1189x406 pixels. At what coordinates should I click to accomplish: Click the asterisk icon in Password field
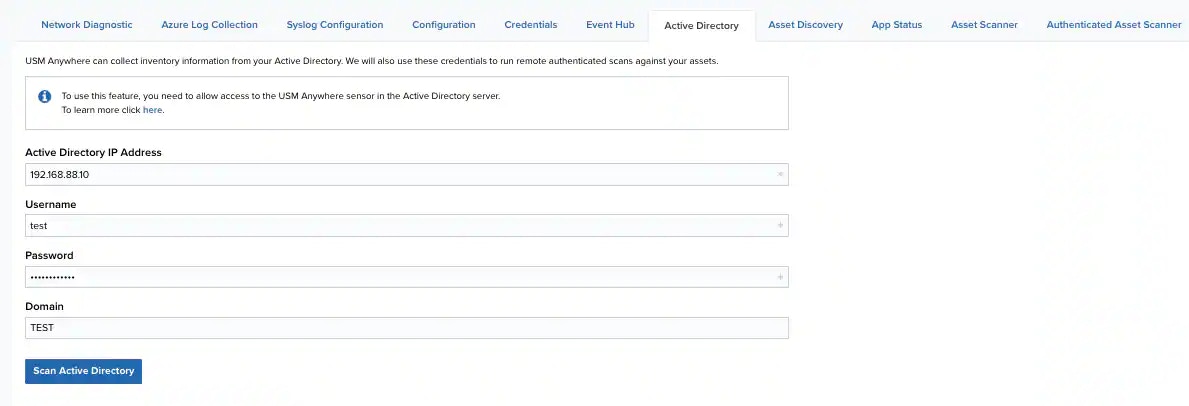pyautogui.click(x=780, y=277)
